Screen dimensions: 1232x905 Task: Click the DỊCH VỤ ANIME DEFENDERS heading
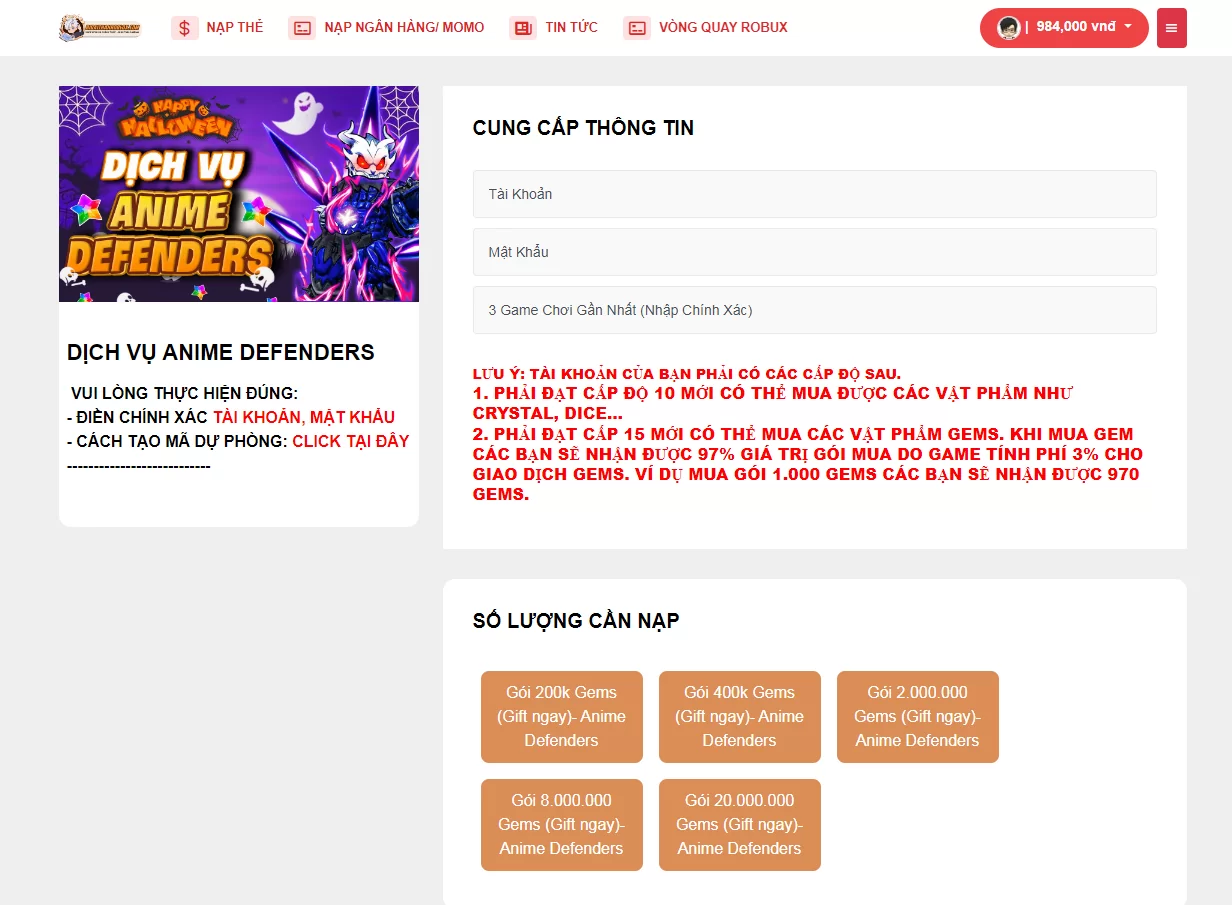tap(221, 352)
